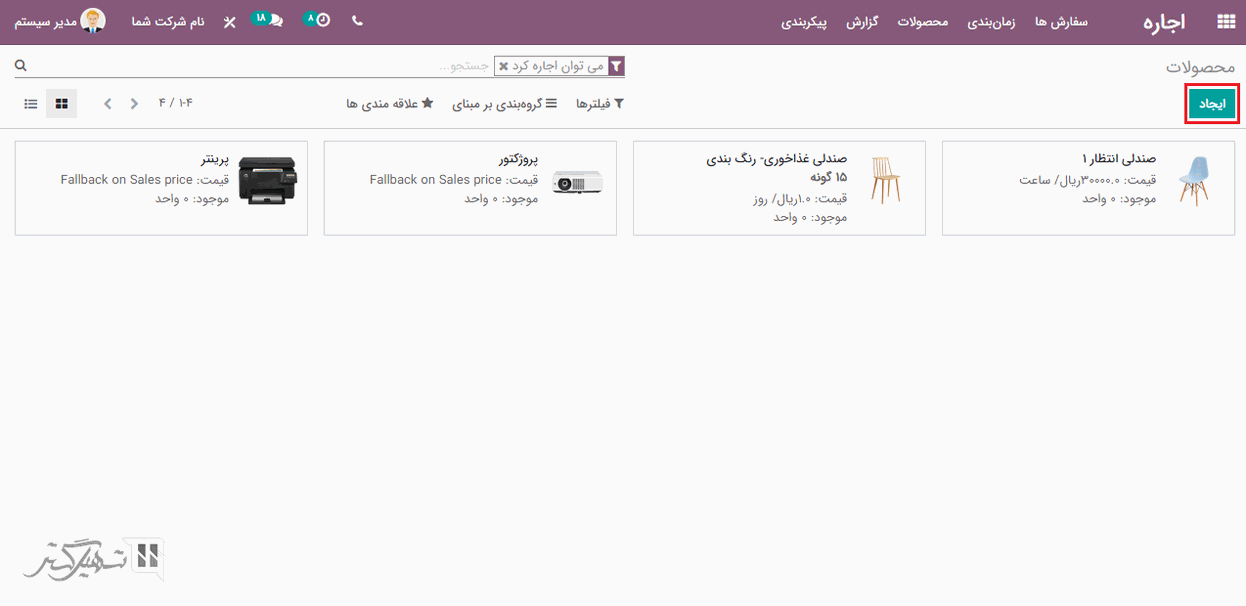Open the apps grid home menu
This screenshot has width=1246, height=606.
pyautogui.click(x=1225, y=22)
